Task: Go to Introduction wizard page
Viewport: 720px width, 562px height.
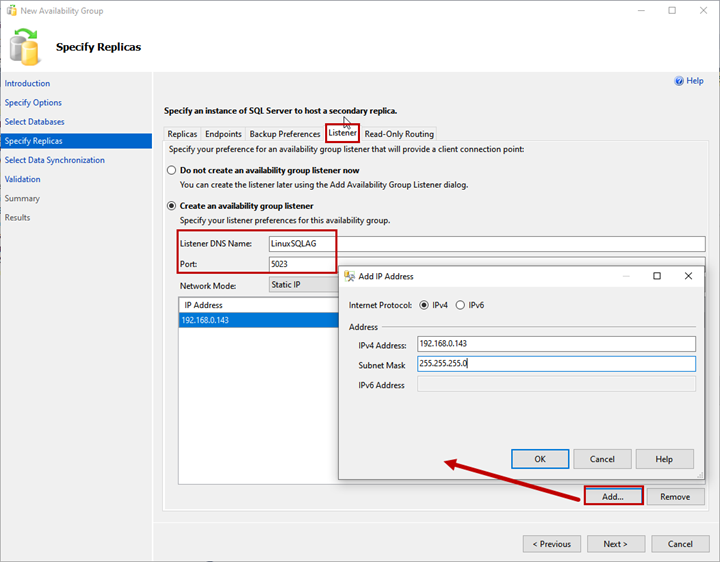Action: pos(28,84)
